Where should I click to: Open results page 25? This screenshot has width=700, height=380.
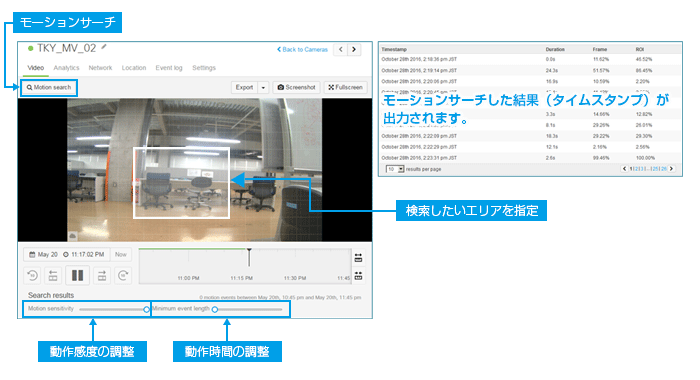click(655, 169)
